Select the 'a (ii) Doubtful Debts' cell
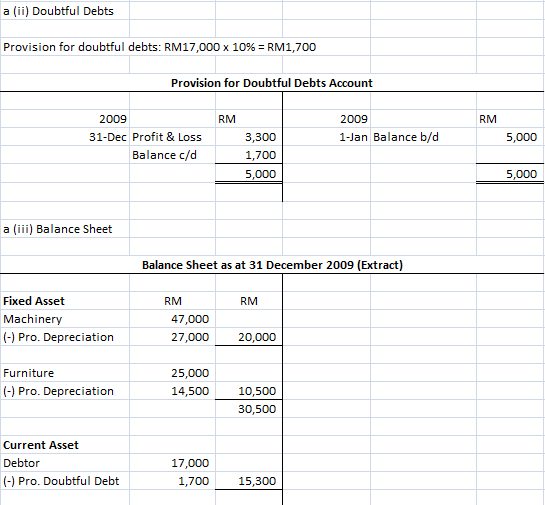 [65, 11]
